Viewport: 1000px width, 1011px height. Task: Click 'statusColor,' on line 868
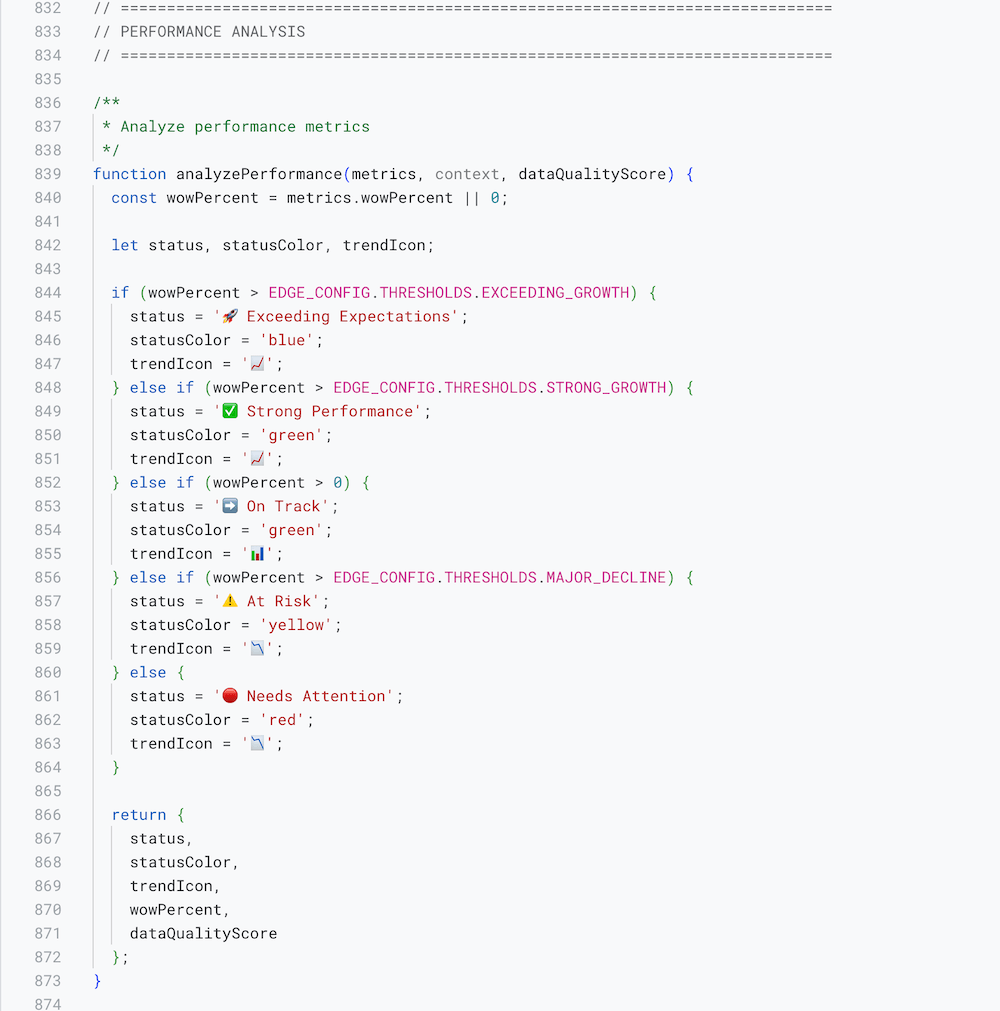point(184,862)
